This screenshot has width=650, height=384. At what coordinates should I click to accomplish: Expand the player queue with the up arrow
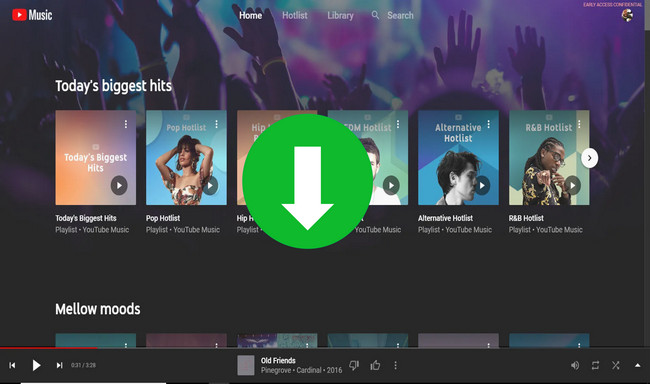click(x=638, y=365)
